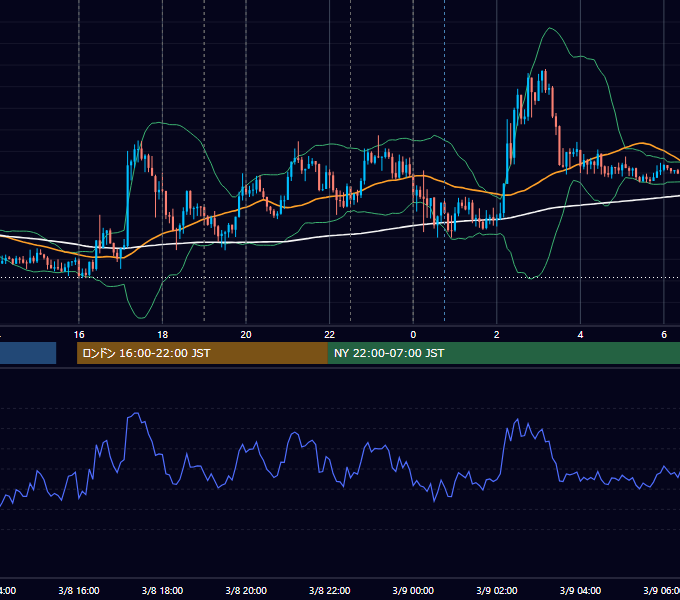Click the '3/8 16:00' date label
680x600 pixels.
click(x=79, y=591)
